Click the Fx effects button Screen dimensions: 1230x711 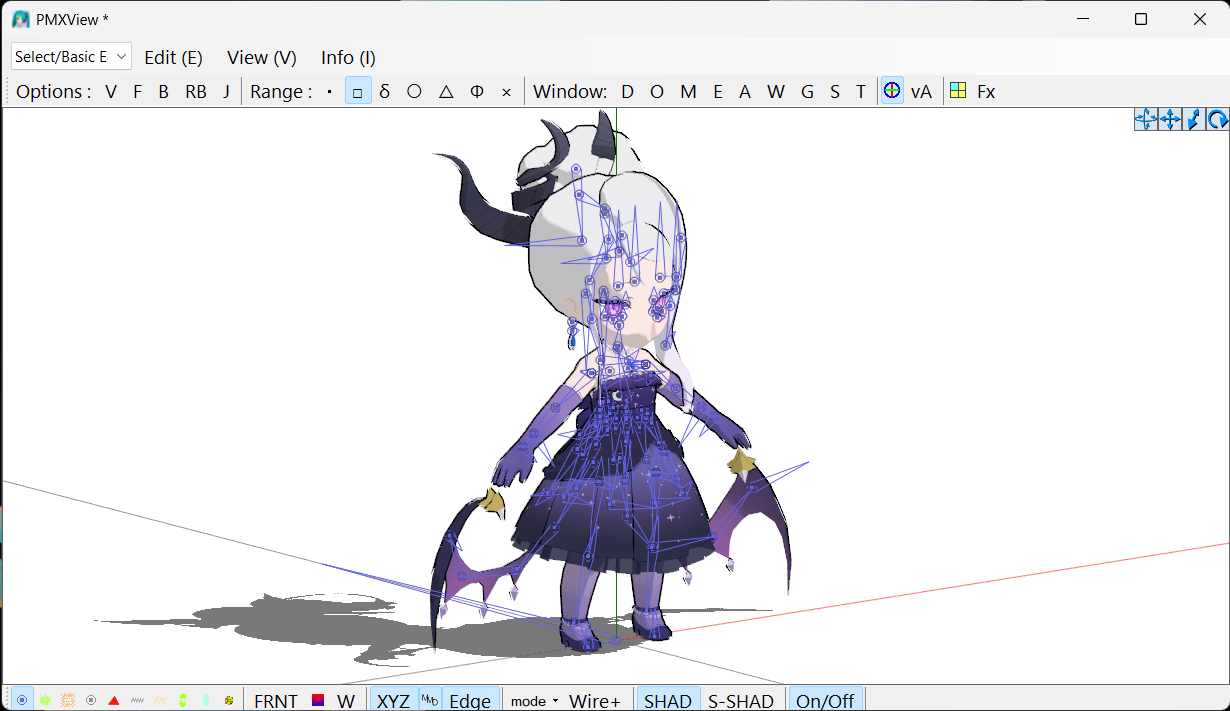coord(986,92)
